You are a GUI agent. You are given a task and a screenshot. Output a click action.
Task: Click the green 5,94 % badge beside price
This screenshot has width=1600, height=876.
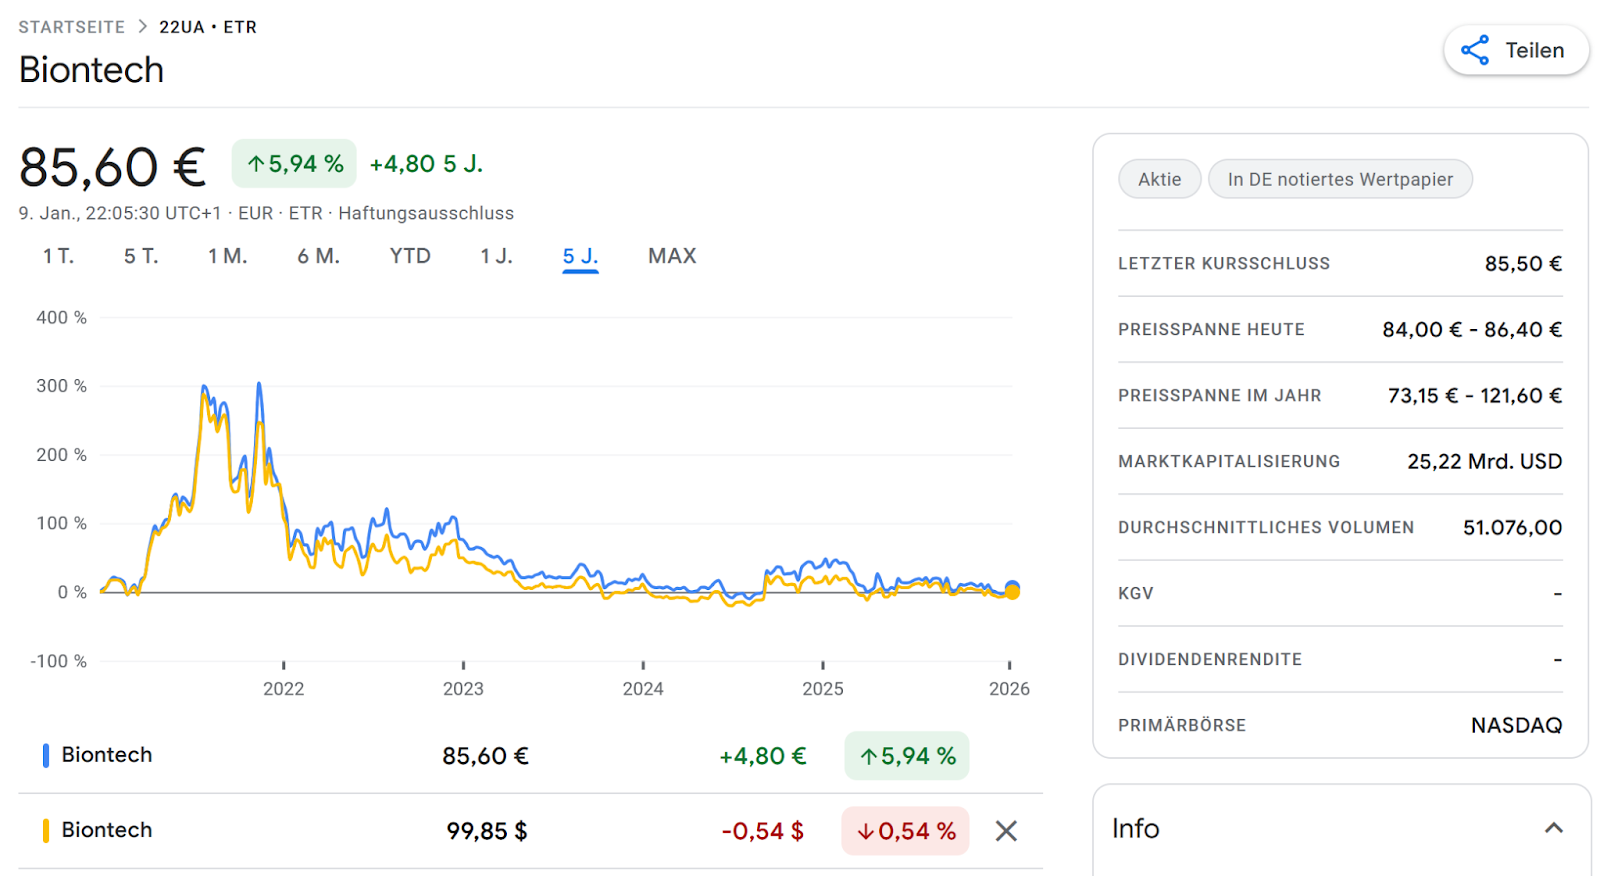pos(294,164)
